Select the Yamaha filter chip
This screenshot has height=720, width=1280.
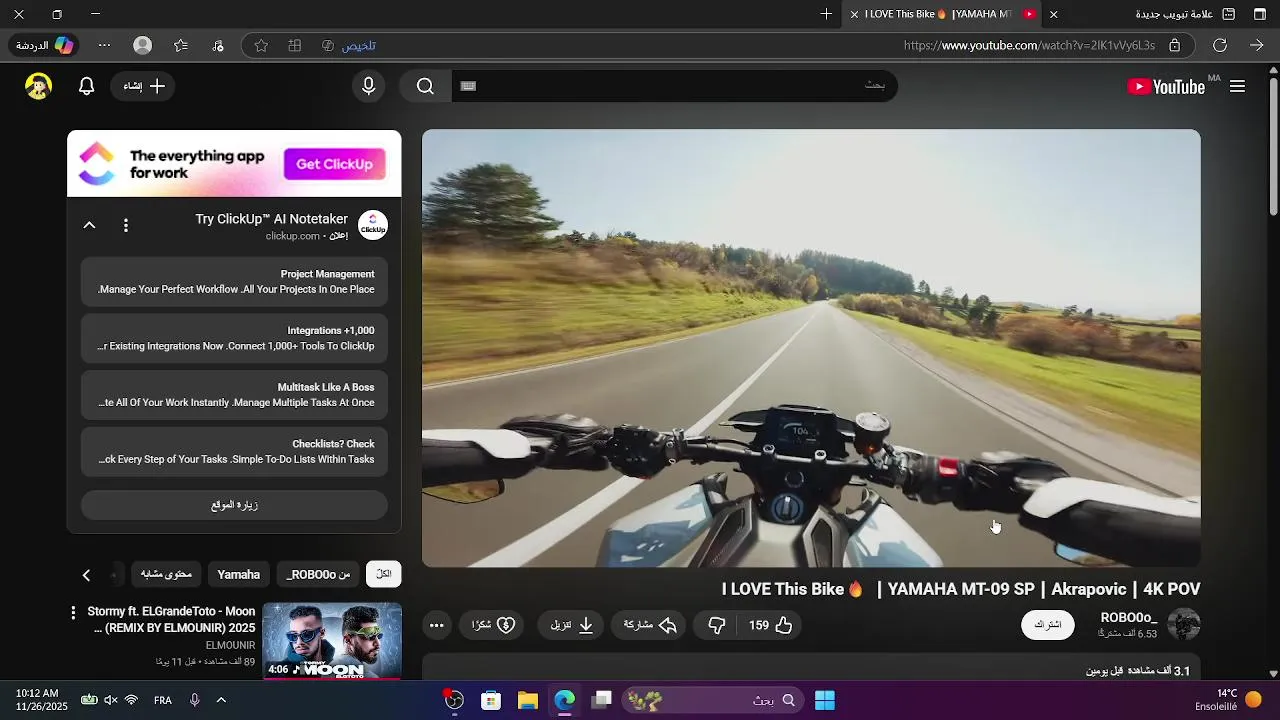coord(239,574)
